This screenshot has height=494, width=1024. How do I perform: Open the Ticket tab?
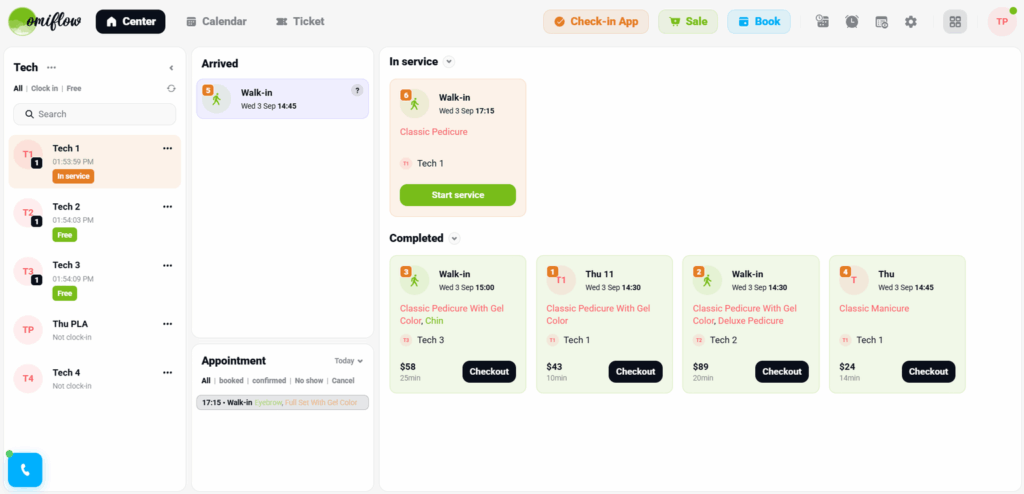tap(300, 21)
